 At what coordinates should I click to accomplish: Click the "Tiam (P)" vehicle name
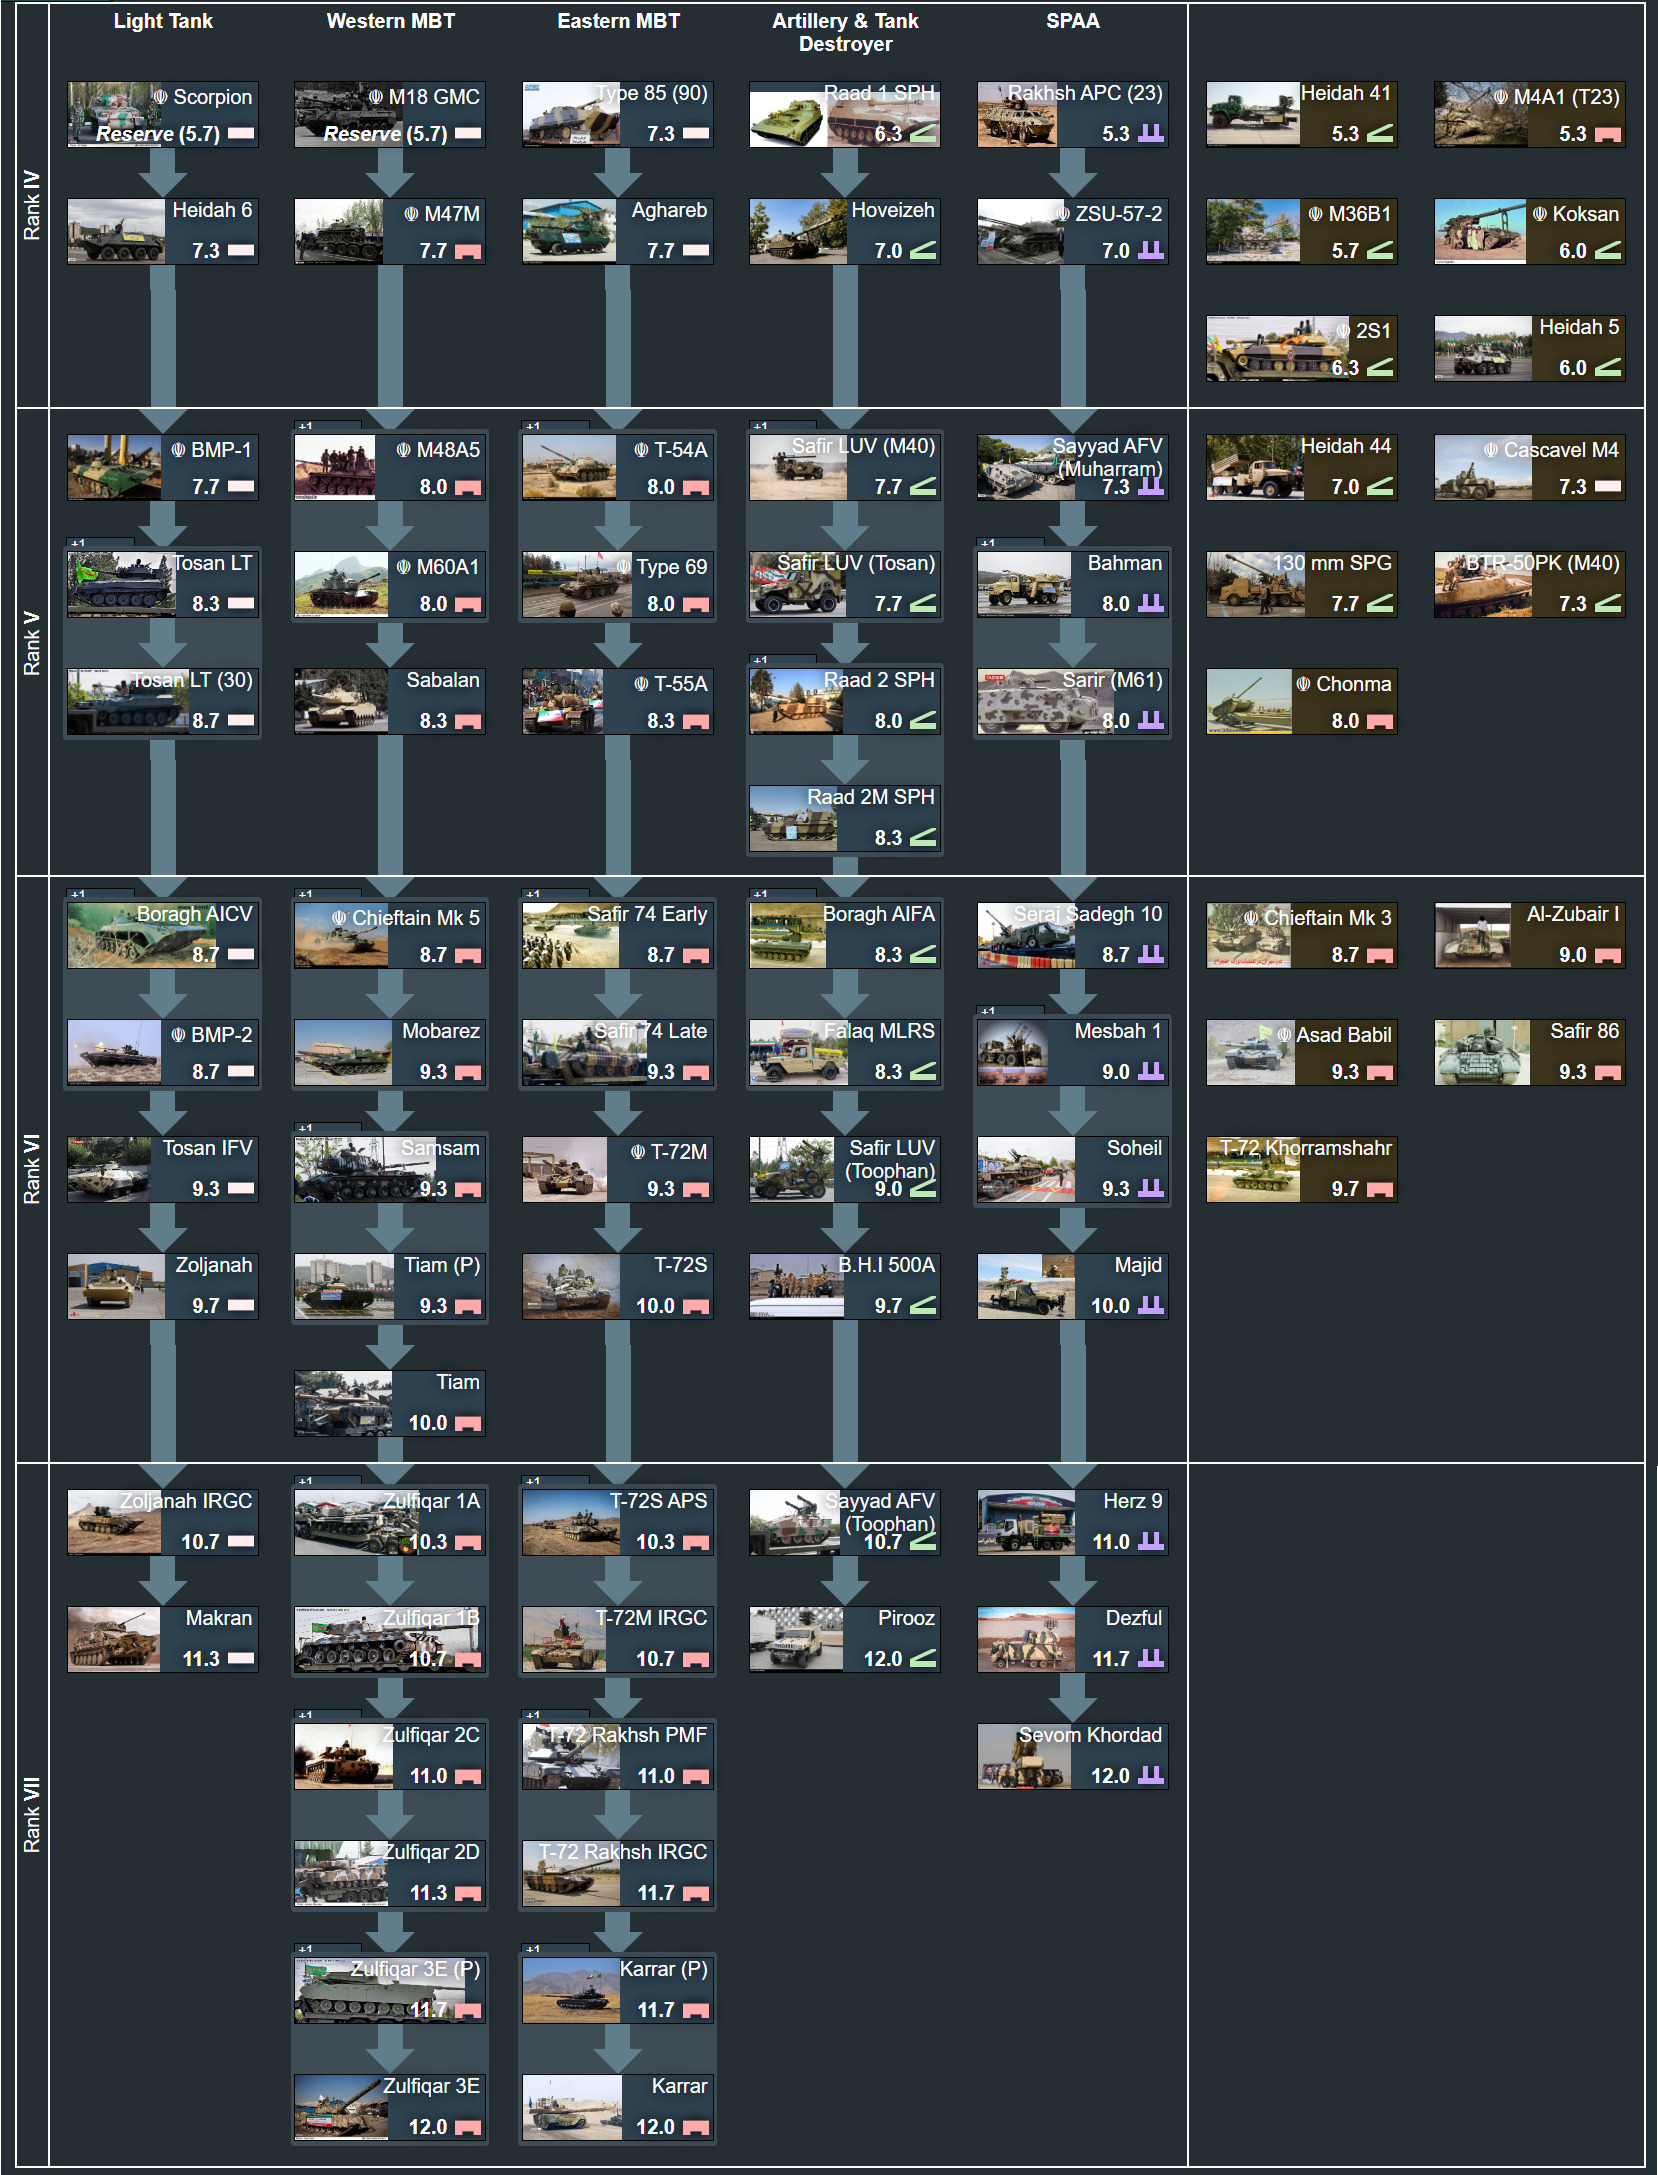coord(442,1265)
